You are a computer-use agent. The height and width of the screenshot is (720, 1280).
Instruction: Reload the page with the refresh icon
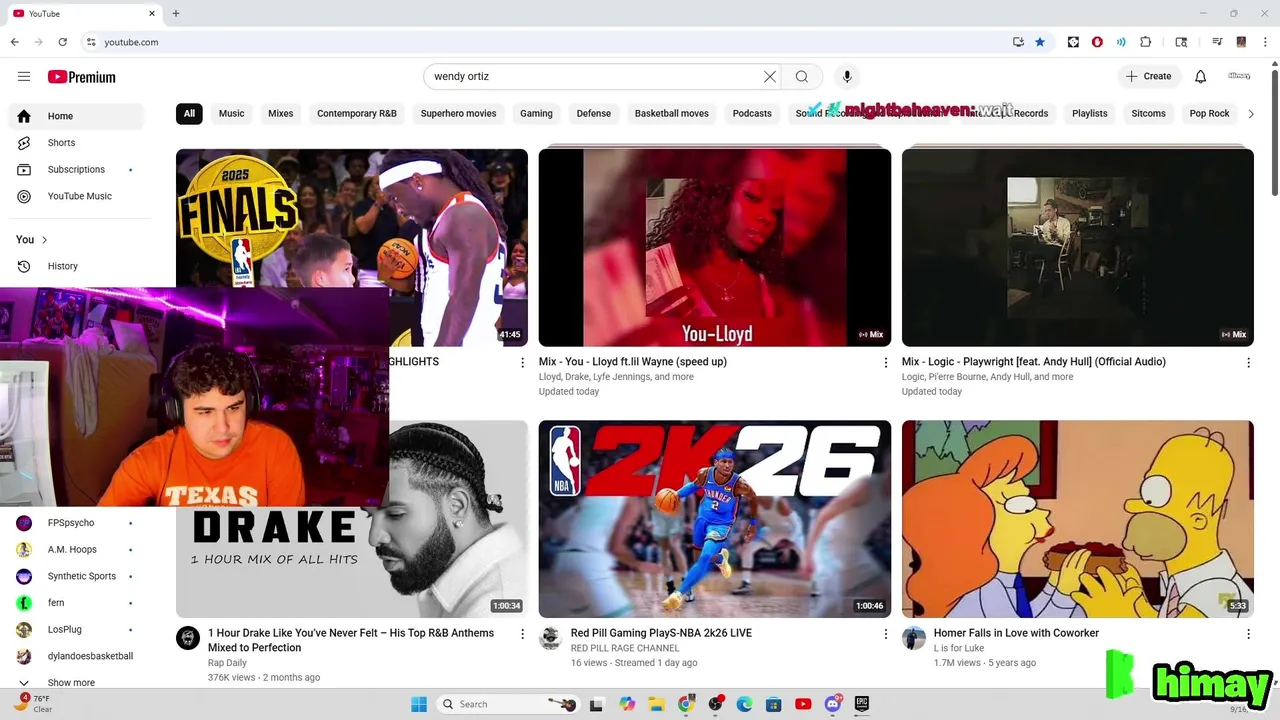(x=62, y=42)
